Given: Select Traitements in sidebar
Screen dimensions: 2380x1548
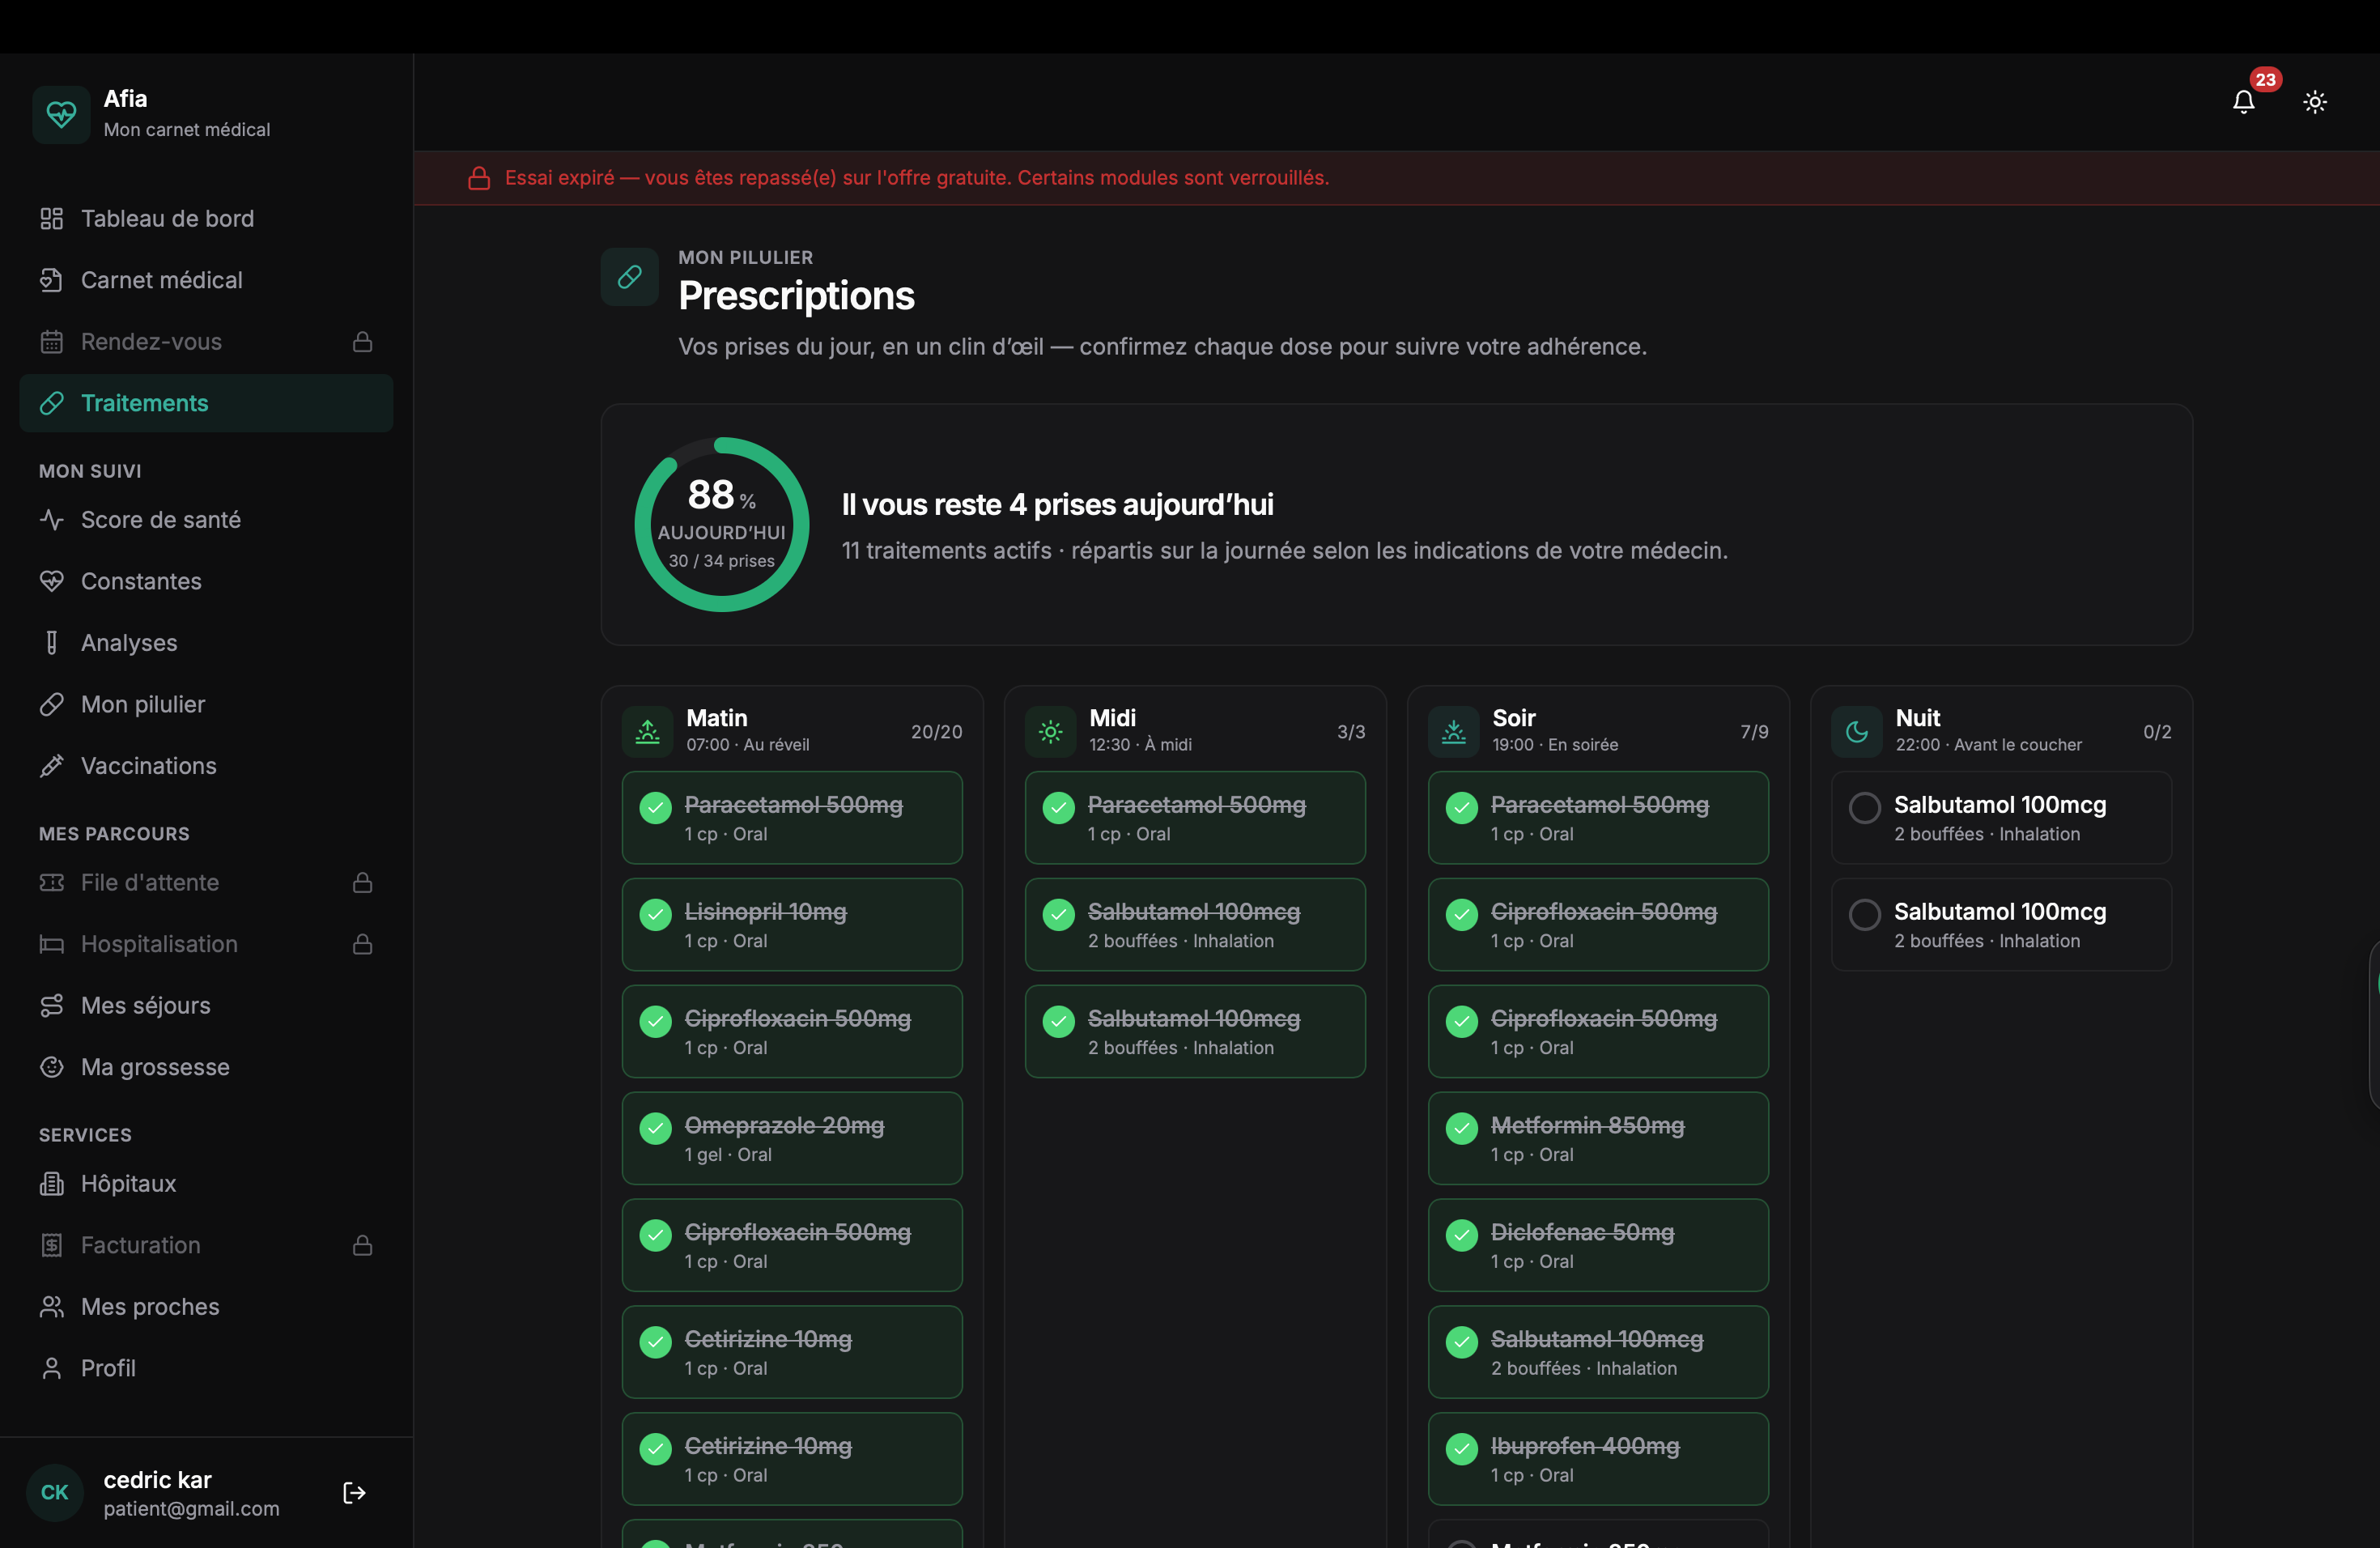Looking at the screenshot, I should 206,403.
